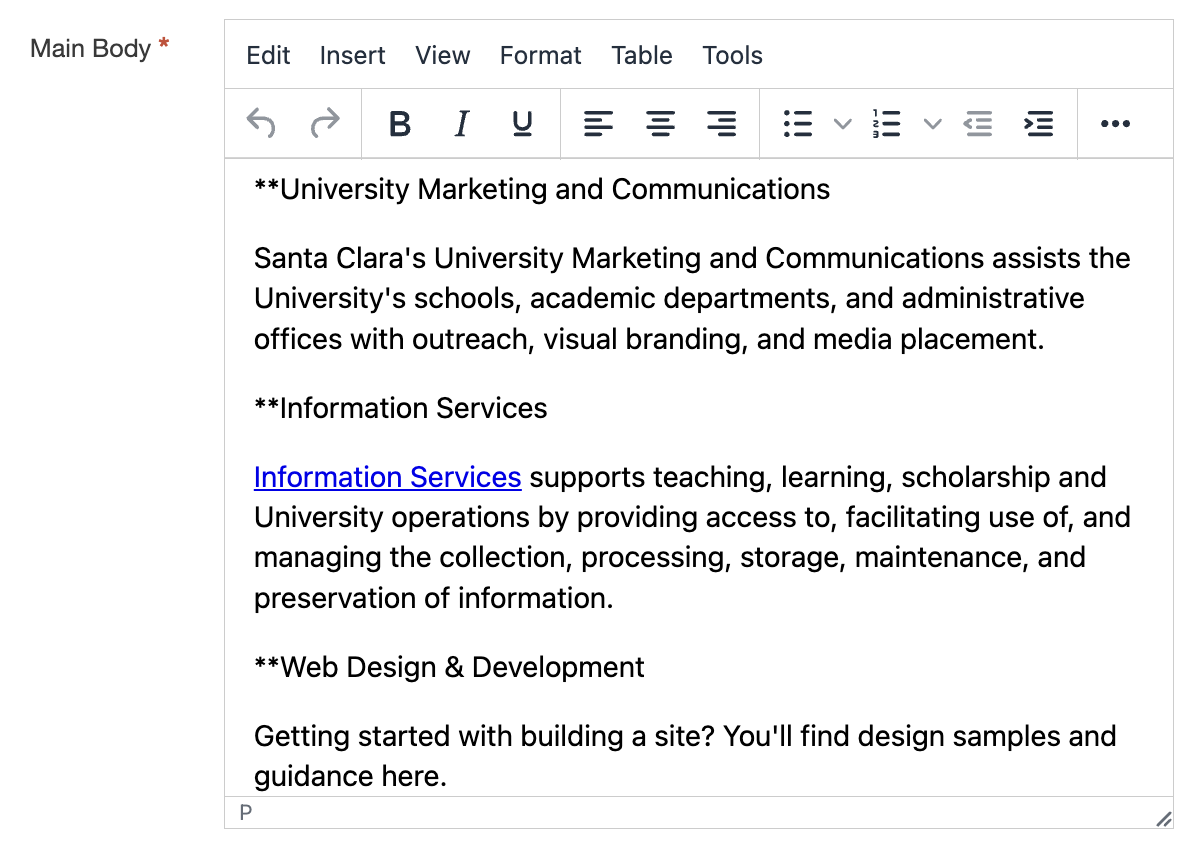Toggle Bold formatting
This screenshot has width=1190, height=844.
[x=400, y=123]
